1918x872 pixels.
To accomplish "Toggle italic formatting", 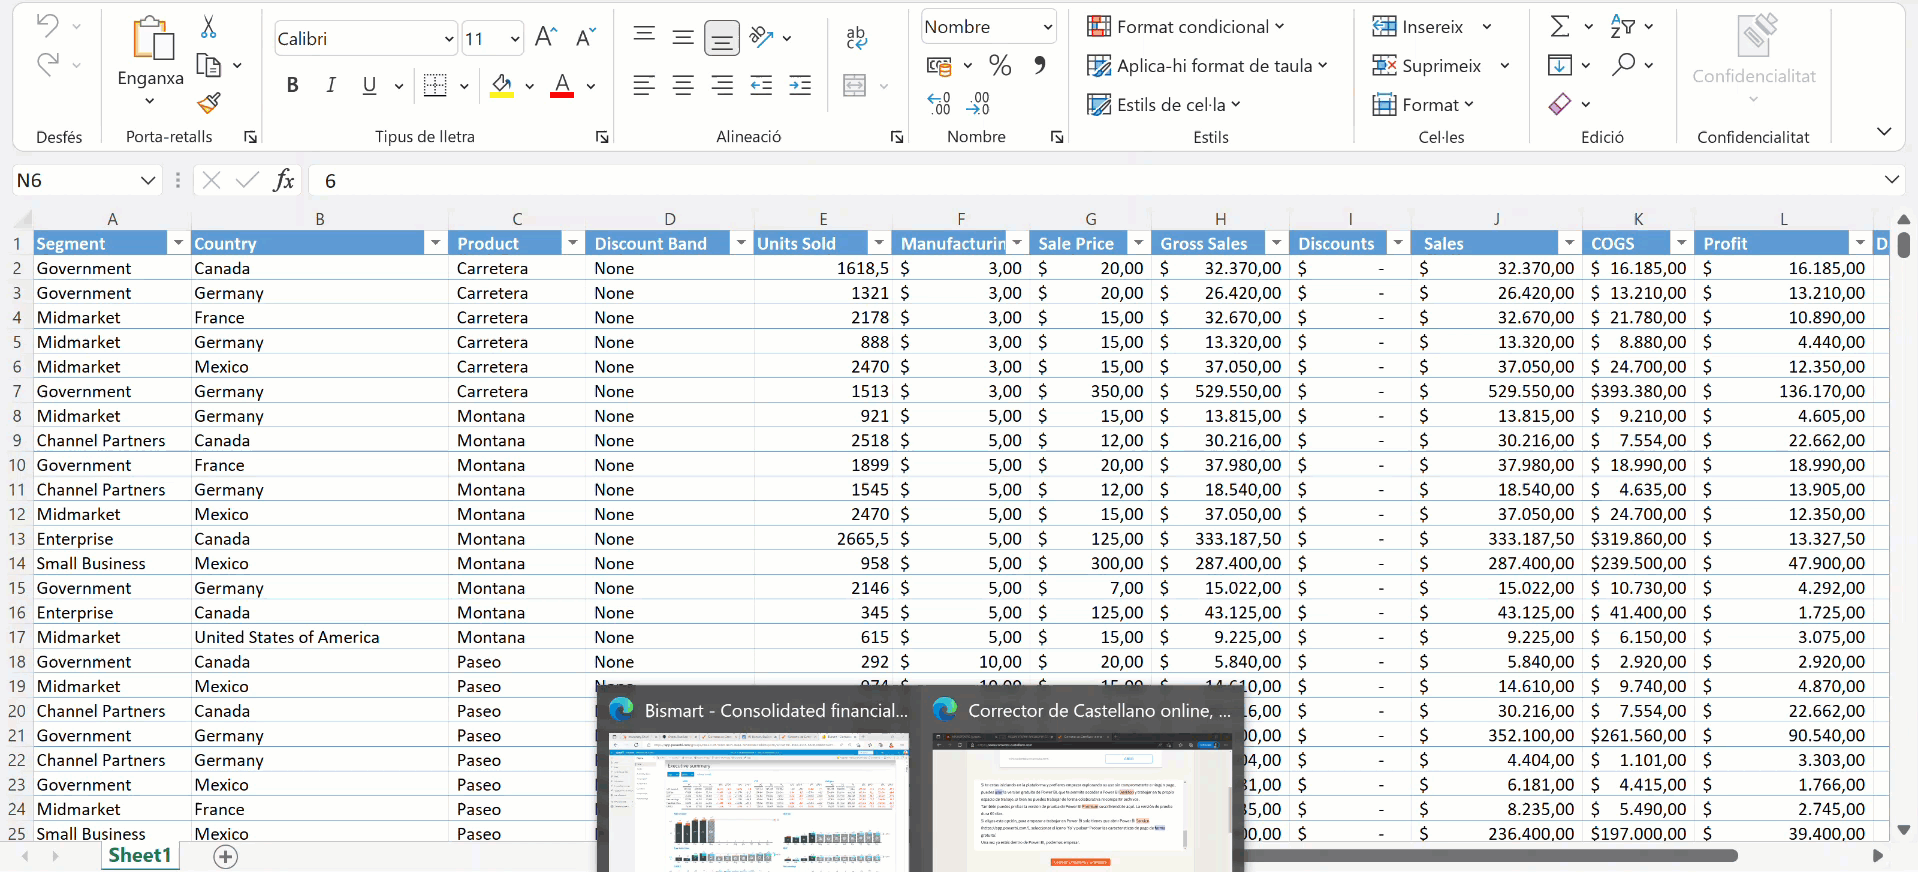I will (x=331, y=86).
